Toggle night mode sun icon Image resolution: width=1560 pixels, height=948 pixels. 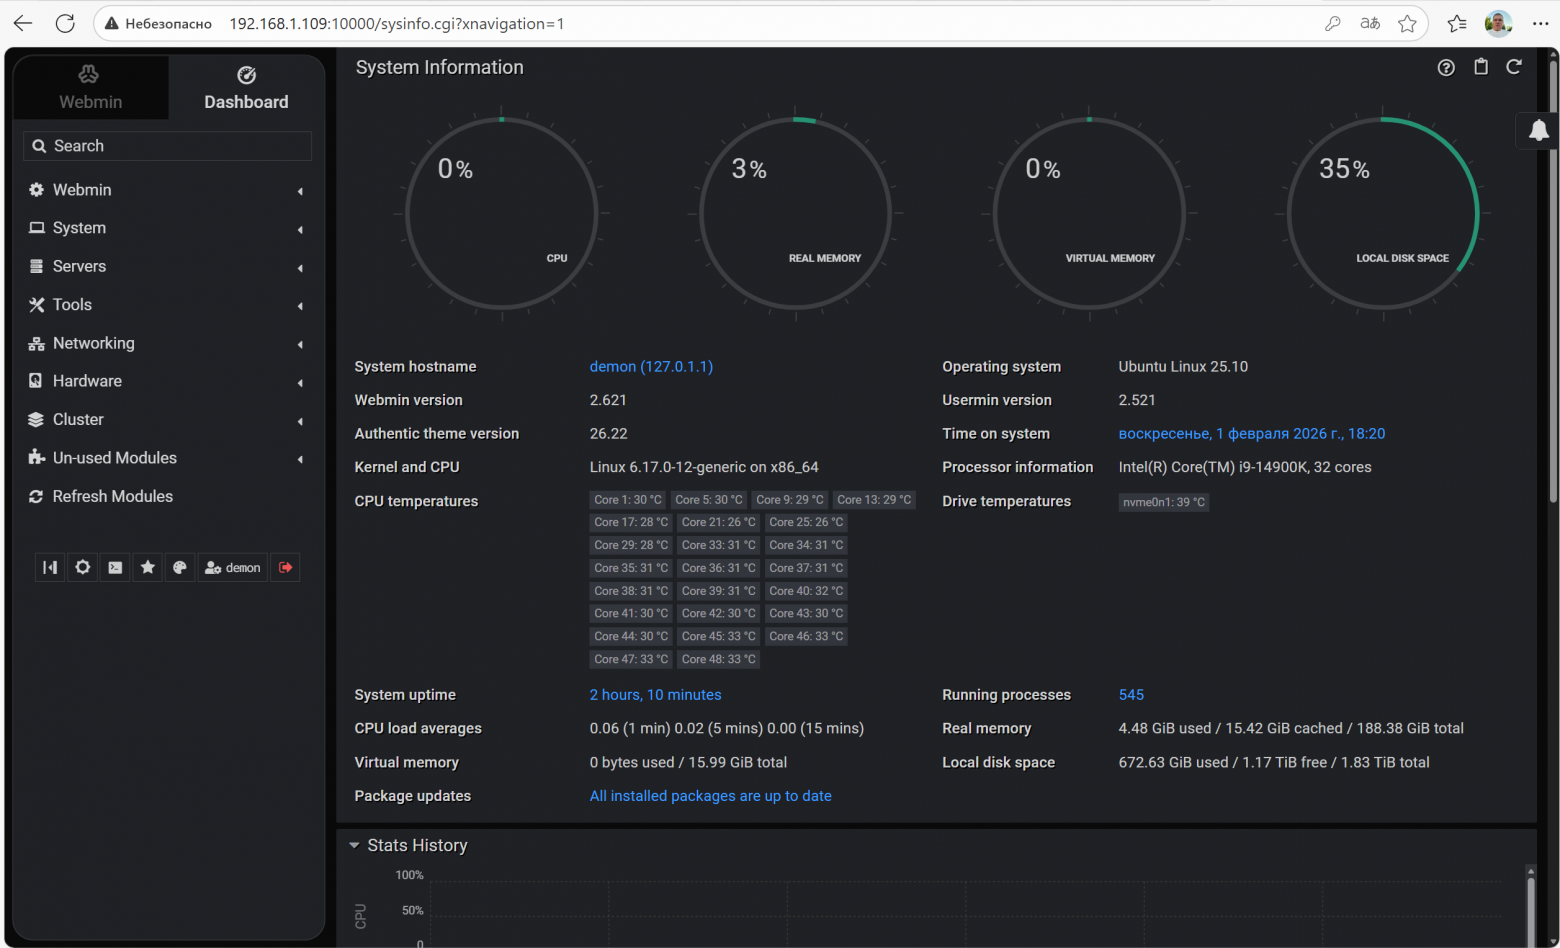[x=83, y=568]
